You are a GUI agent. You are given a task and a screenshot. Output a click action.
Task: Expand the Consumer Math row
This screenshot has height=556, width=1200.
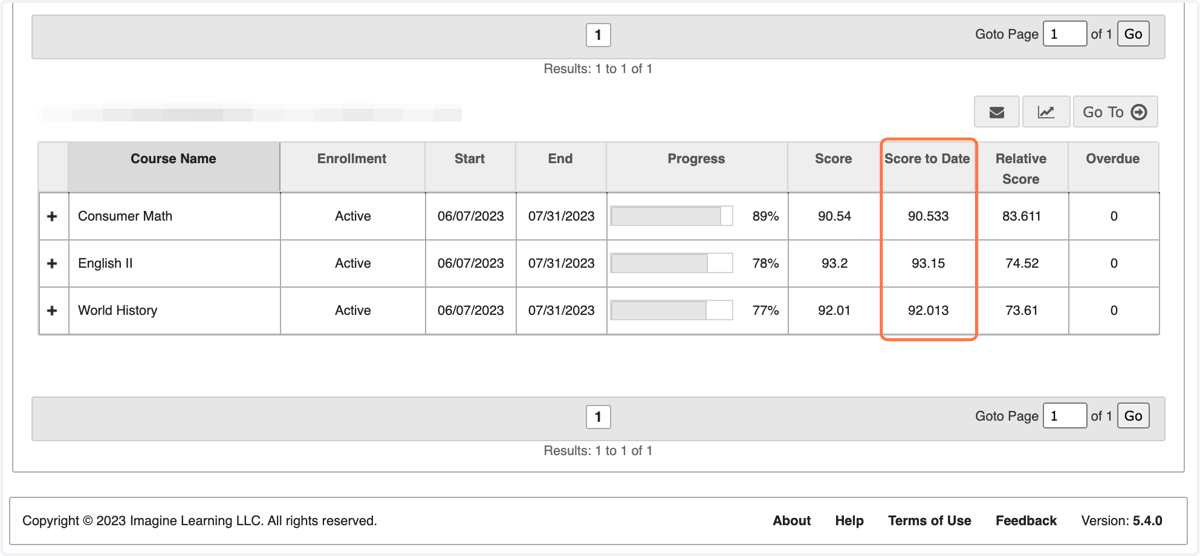[52, 216]
